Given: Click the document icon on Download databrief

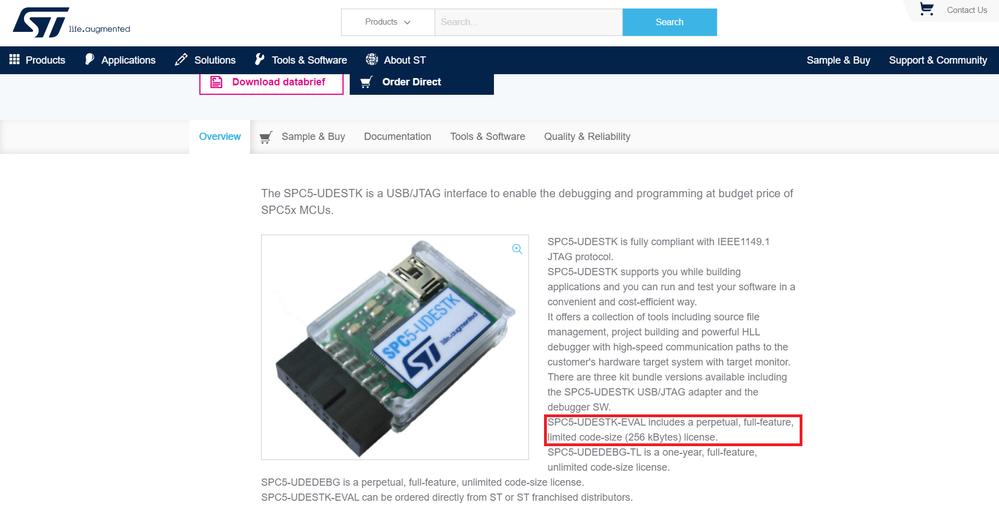Looking at the screenshot, I should [x=217, y=82].
